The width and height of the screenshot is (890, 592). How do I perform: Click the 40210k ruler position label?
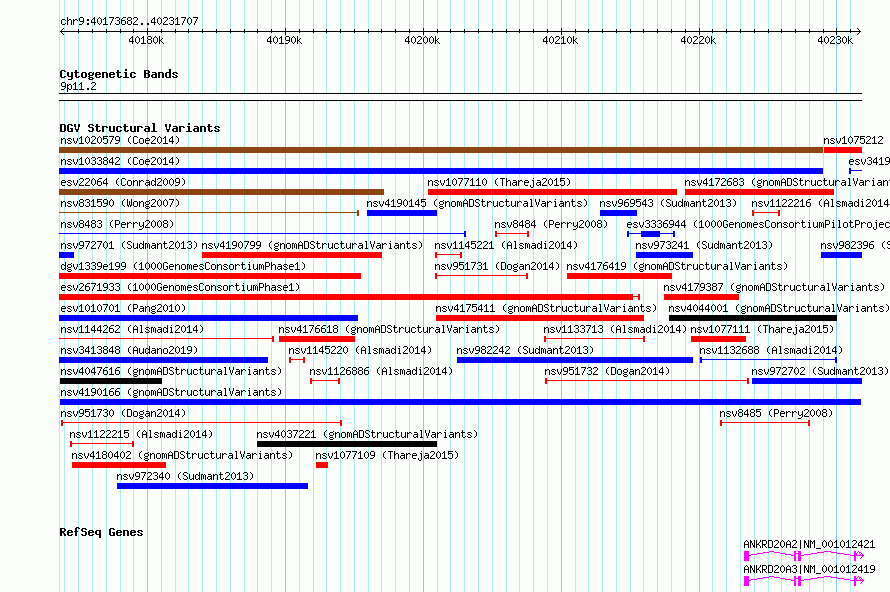coord(560,40)
